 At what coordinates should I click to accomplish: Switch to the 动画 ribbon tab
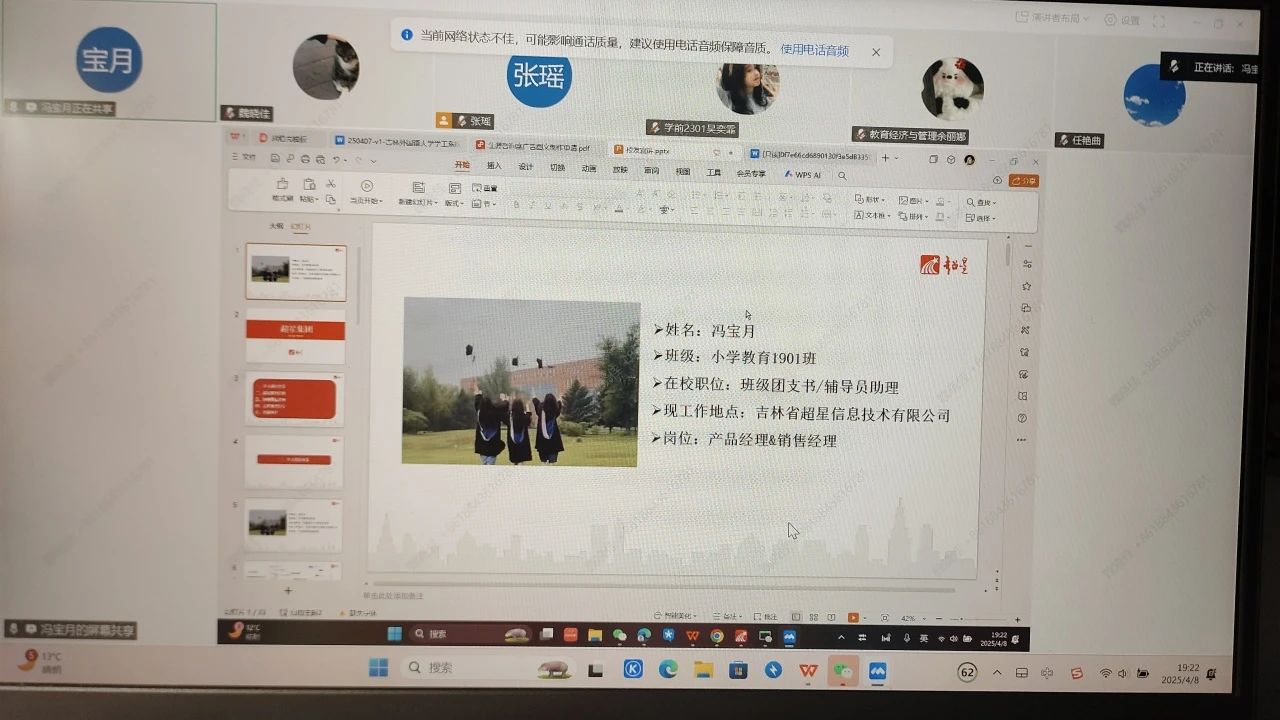click(x=589, y=169)
